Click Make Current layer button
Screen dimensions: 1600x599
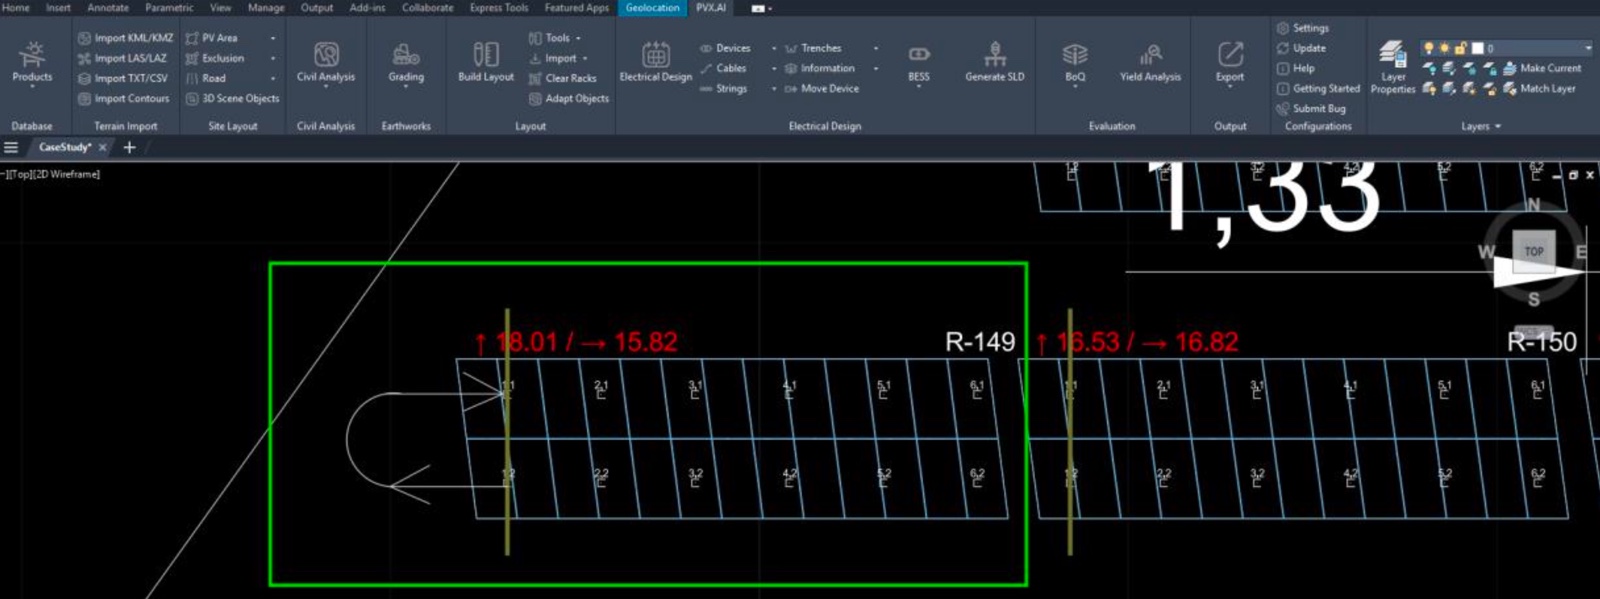(1543, 68)
